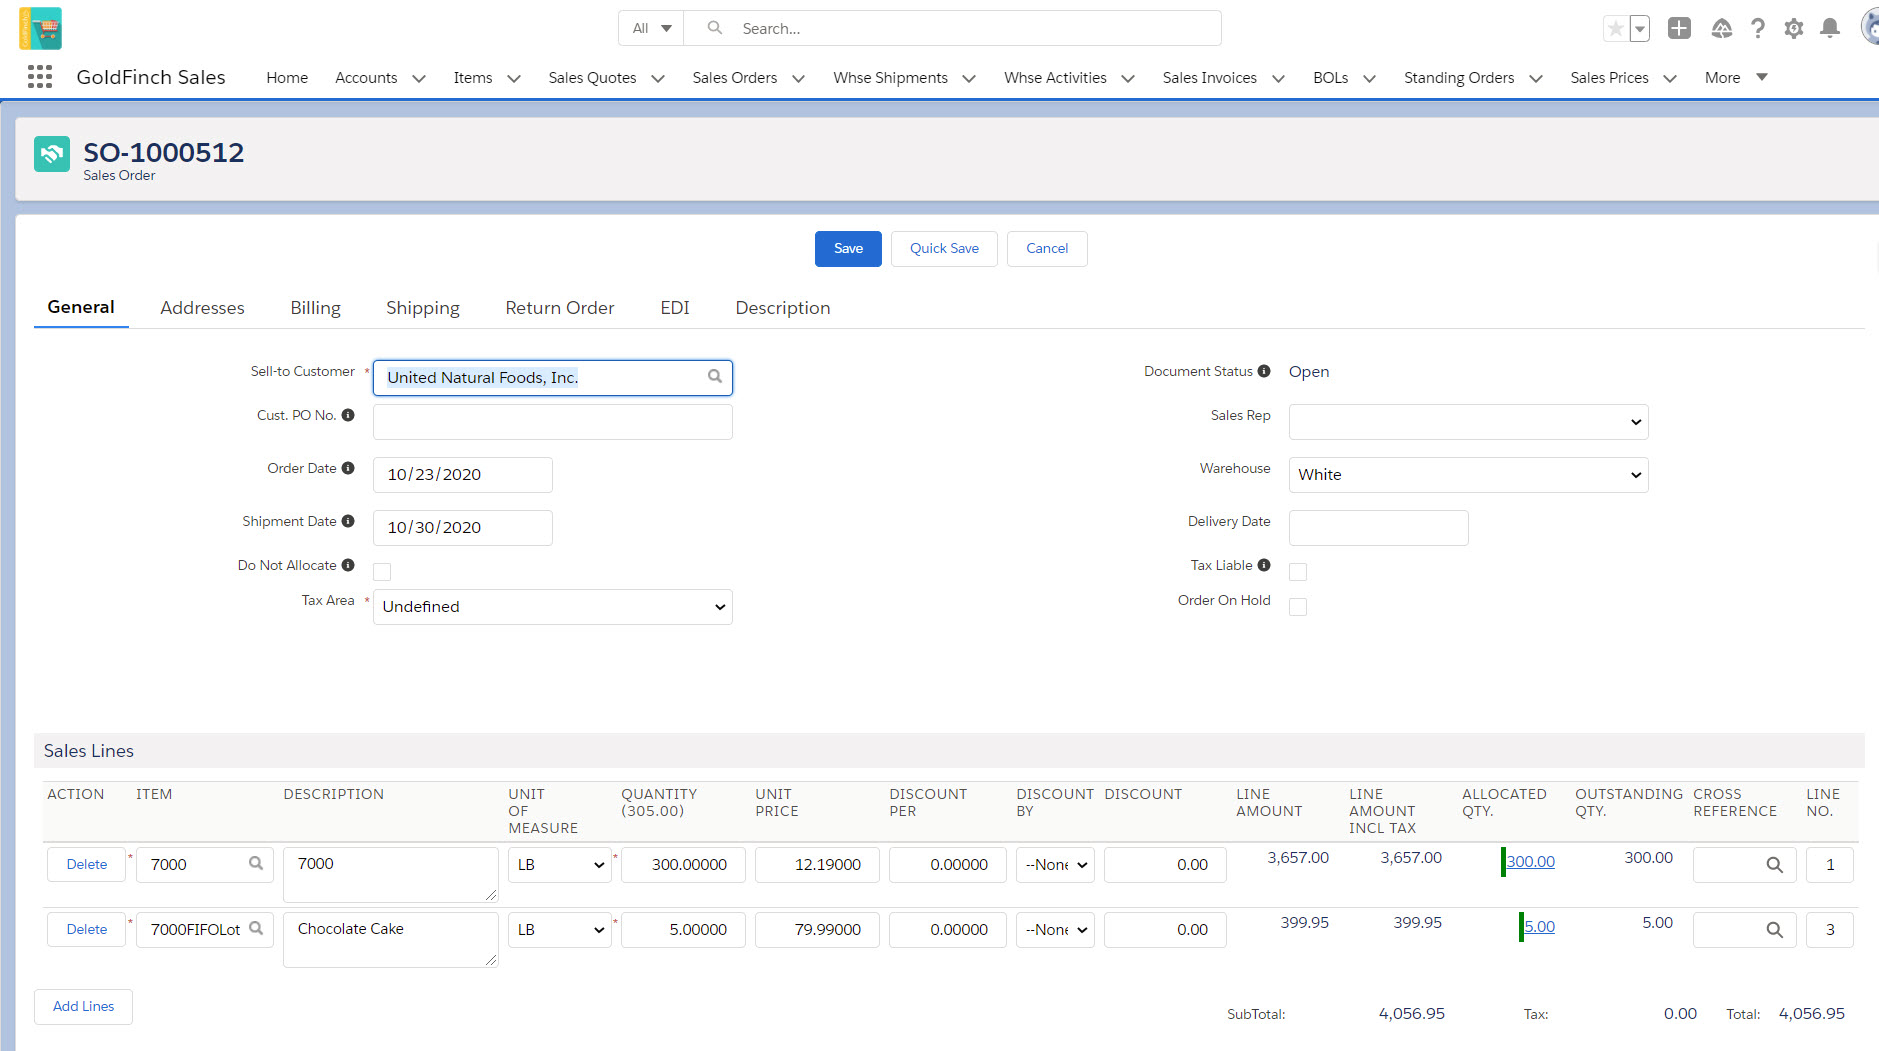Click the Help question mark icon
Screen dimensions: 1879x1051
click(x=1757, y=28)
